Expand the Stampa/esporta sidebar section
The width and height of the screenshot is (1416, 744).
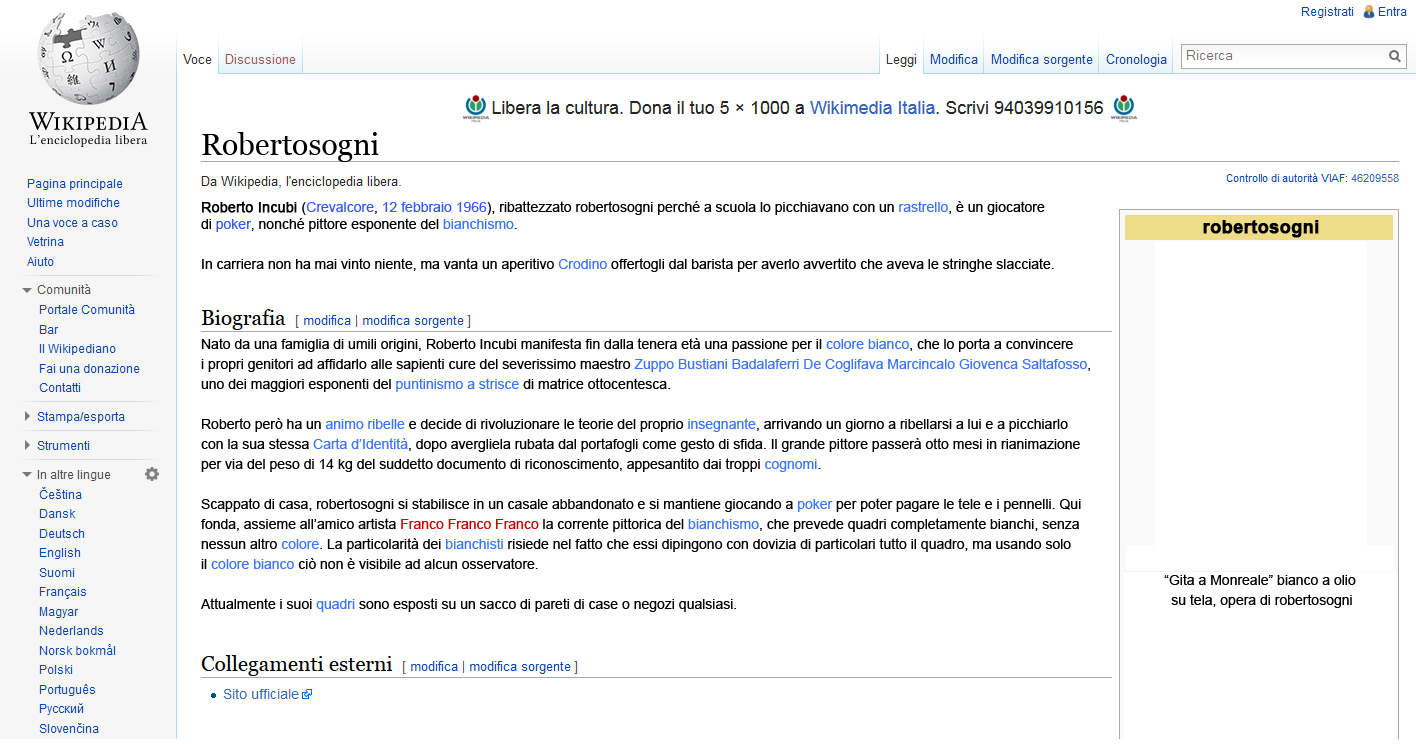click(x=27, y=417)
